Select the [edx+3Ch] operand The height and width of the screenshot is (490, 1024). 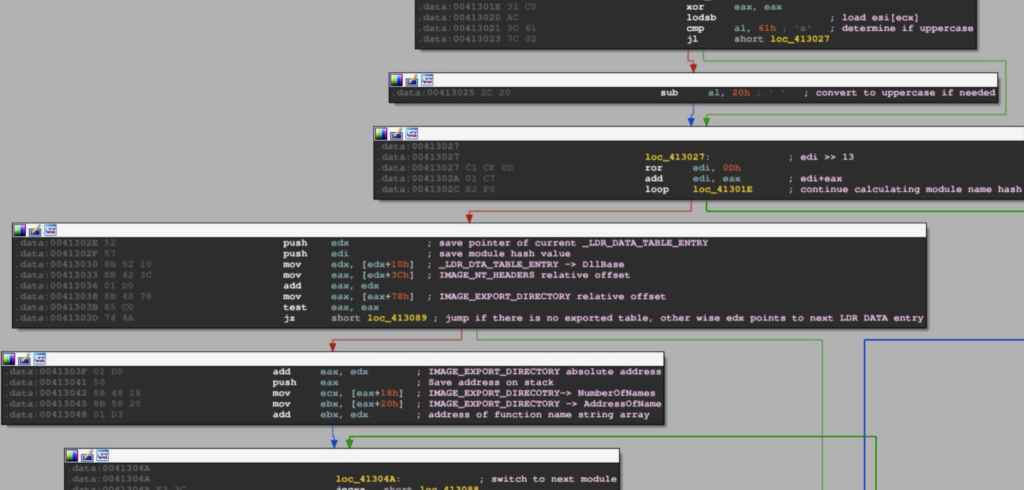[x=389, y=274]
